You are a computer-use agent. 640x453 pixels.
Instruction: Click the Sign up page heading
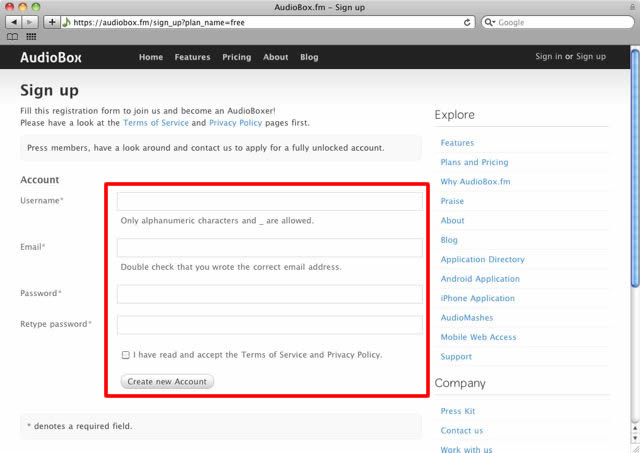click(49, 90)
